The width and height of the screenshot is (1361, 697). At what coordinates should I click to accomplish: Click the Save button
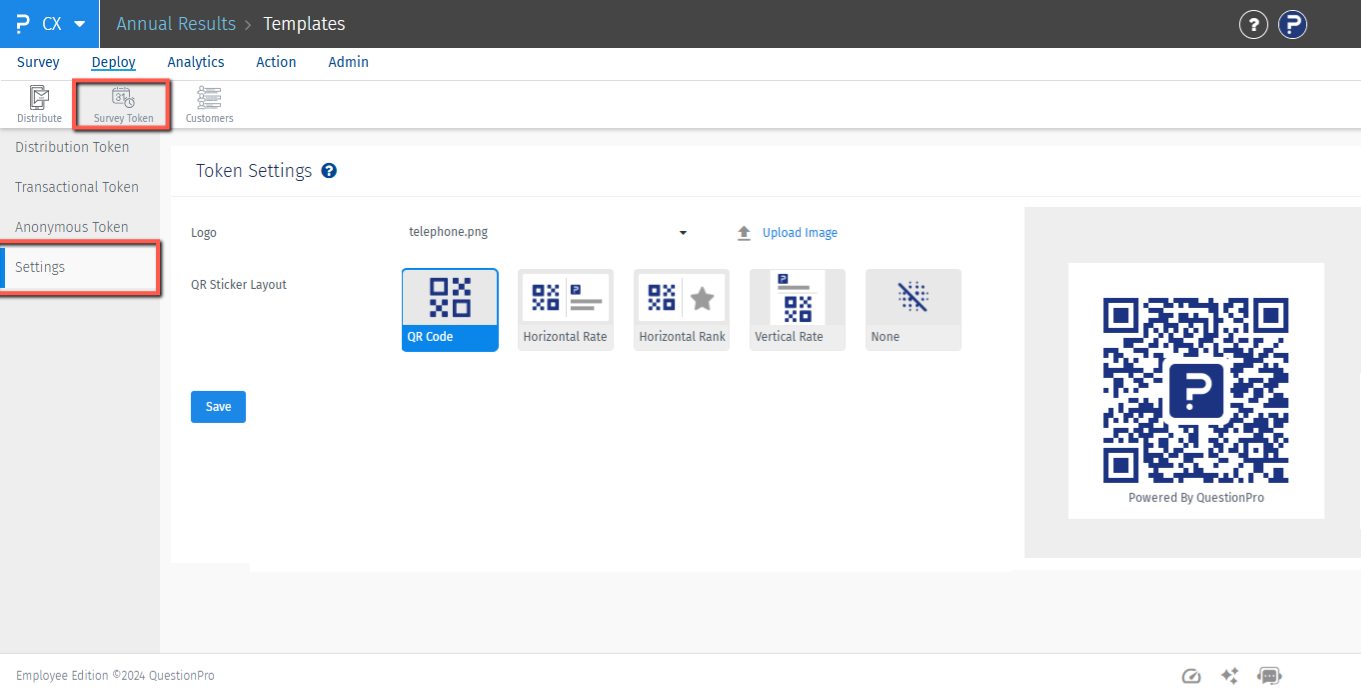pyautogui.click(x=218, y=407)
